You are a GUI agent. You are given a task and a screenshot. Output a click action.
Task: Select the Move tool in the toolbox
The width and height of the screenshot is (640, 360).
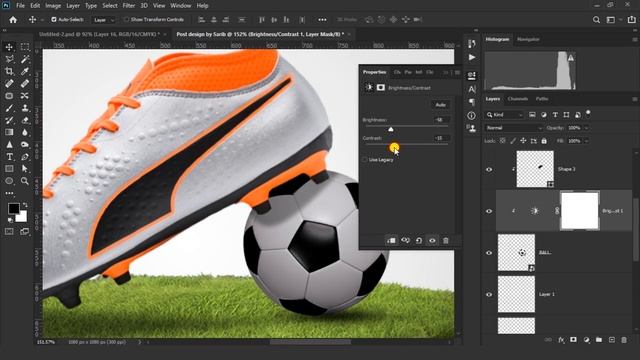click(9, 47)
